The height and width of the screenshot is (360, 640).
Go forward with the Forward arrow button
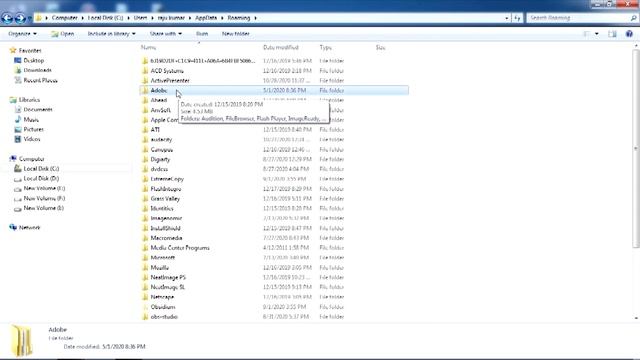coord(20,18)
